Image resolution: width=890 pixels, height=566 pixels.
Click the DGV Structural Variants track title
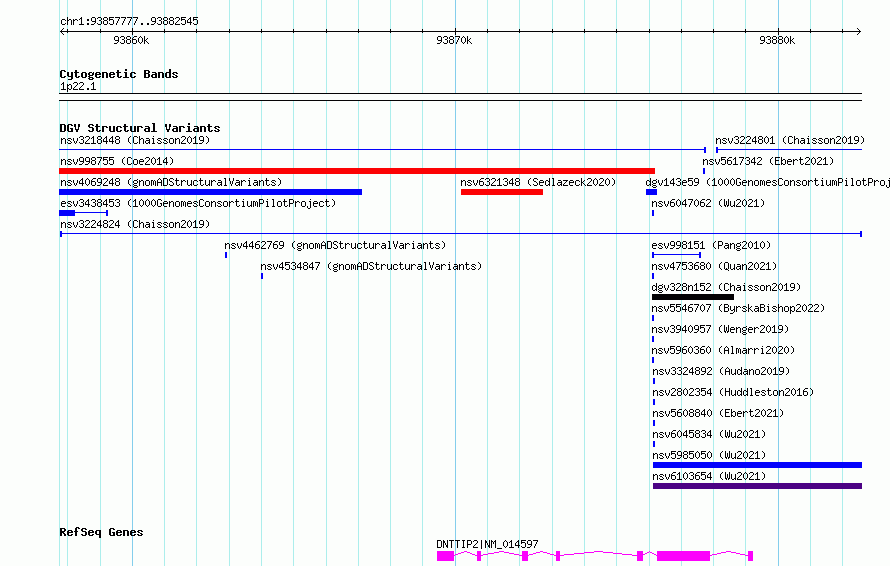click(x=140, y=128)
